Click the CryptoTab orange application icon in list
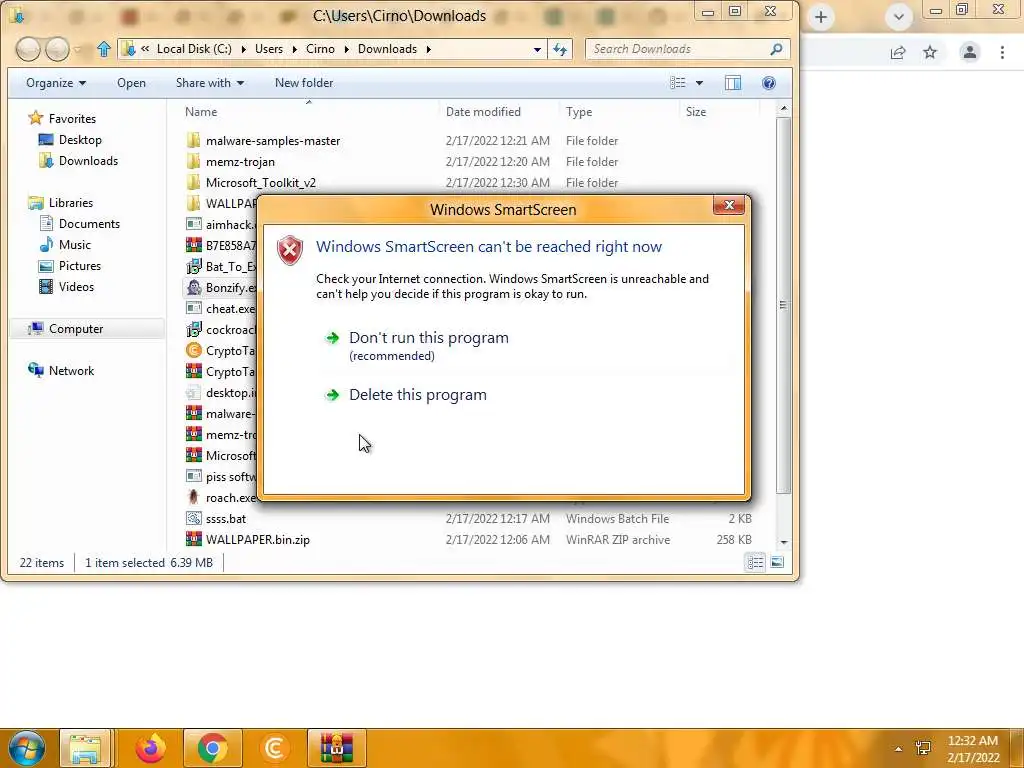Viewport: 1024px width, 768px height. pos(193,351)
